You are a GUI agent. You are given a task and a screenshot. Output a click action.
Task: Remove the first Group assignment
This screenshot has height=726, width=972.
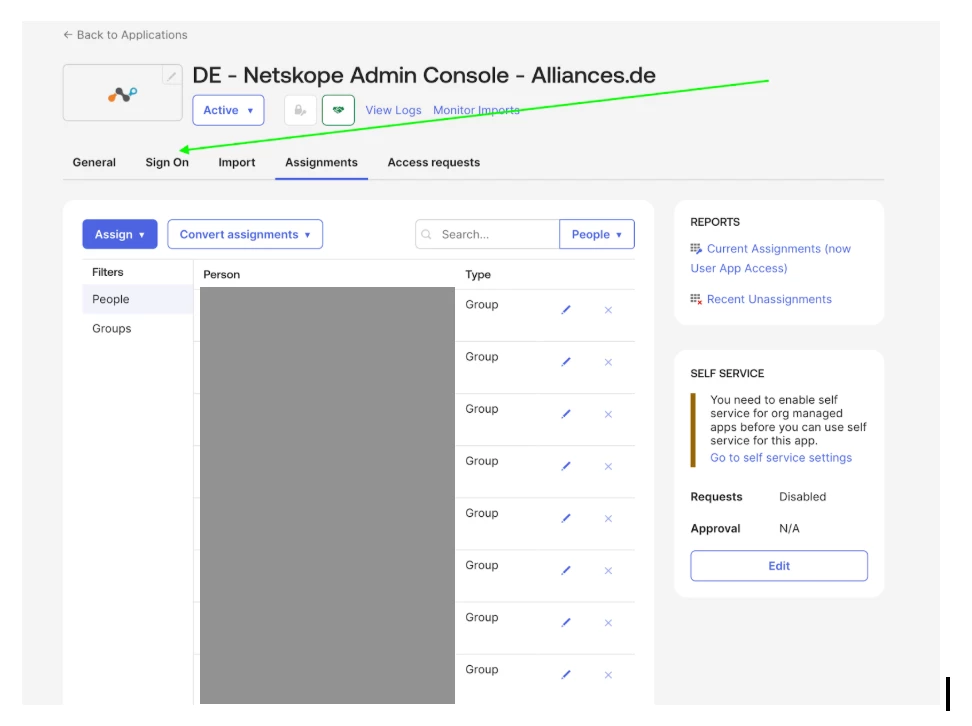click(608, 310)
